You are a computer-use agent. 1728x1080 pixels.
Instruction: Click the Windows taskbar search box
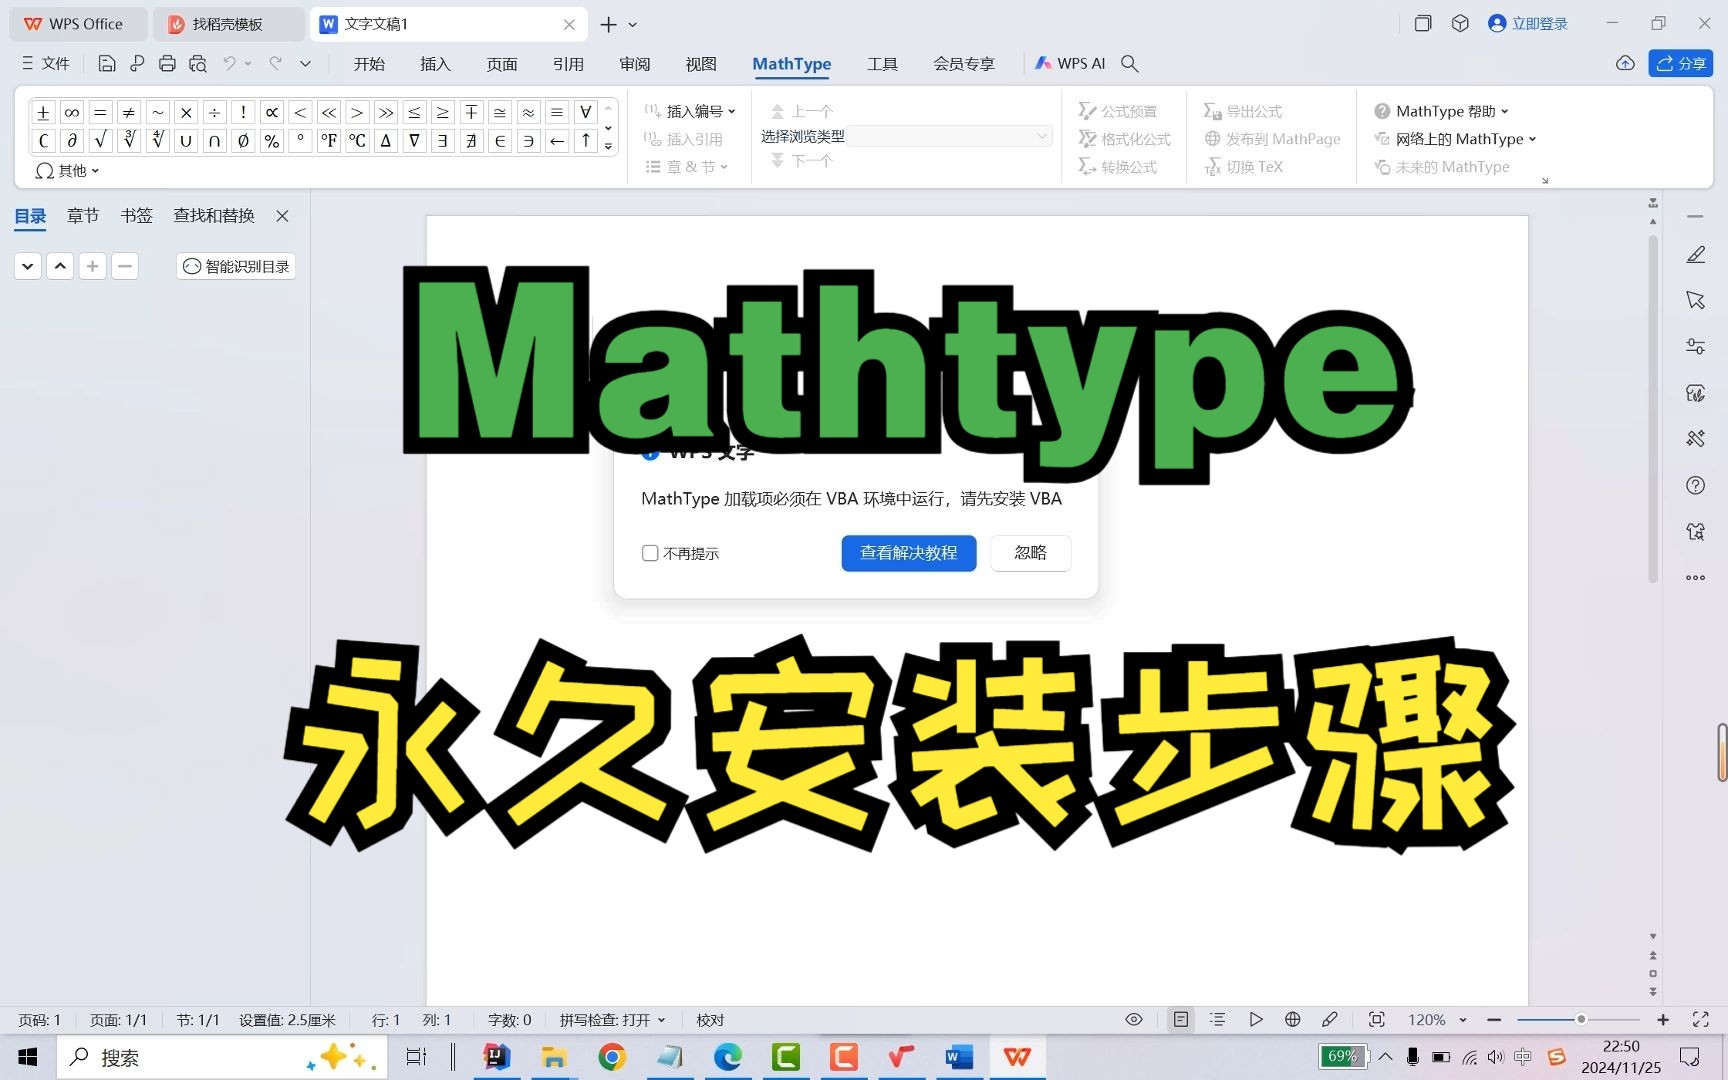(222, 1057)
